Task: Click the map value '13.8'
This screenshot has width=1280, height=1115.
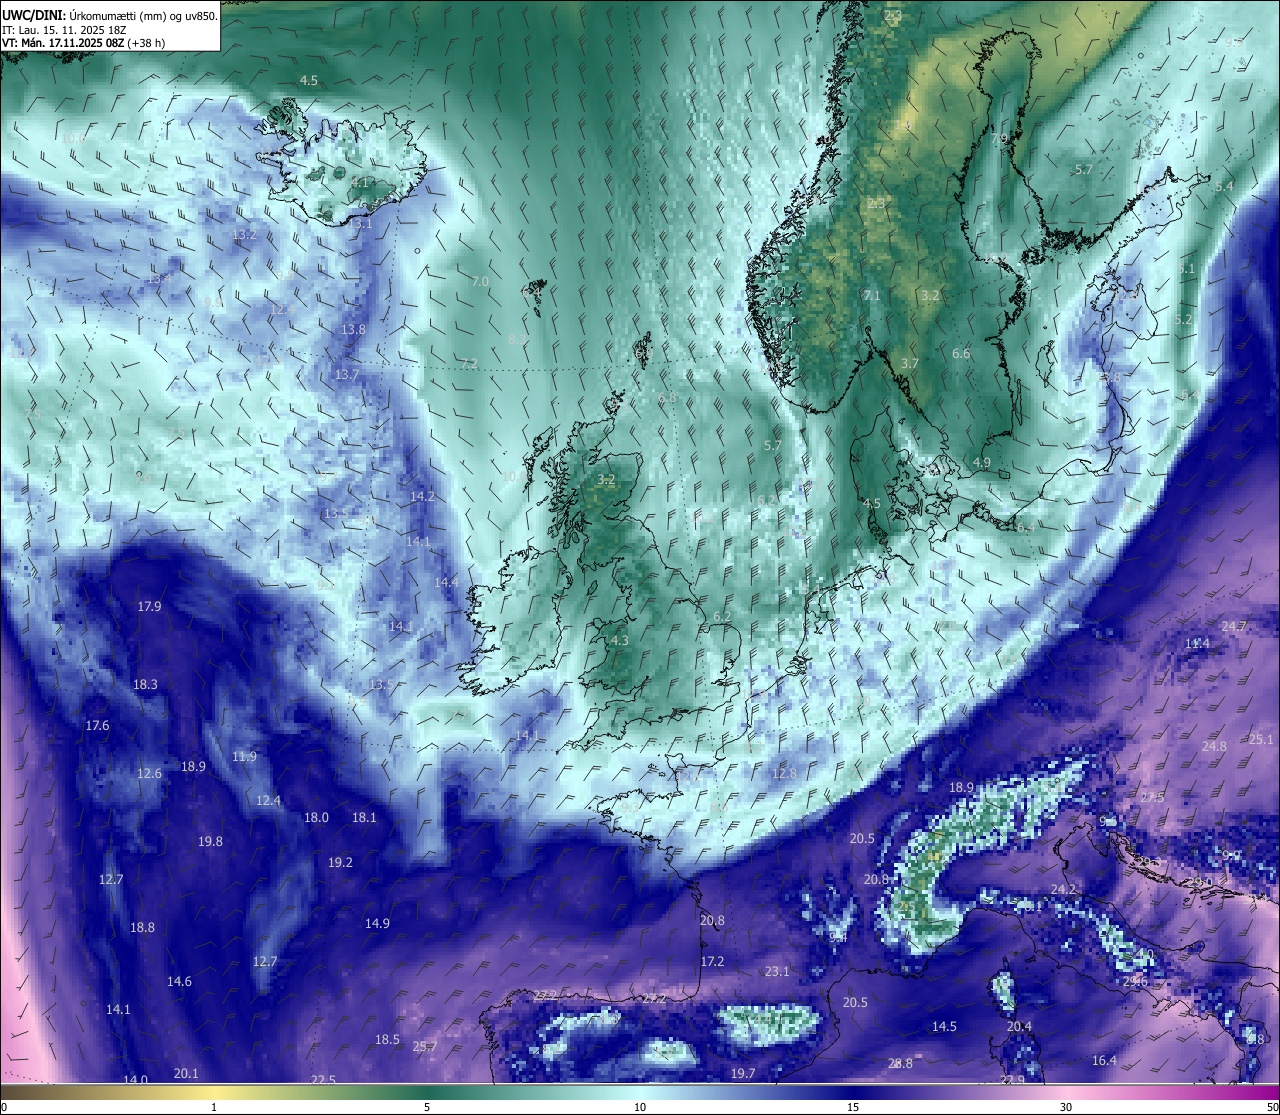Action: 353,329
